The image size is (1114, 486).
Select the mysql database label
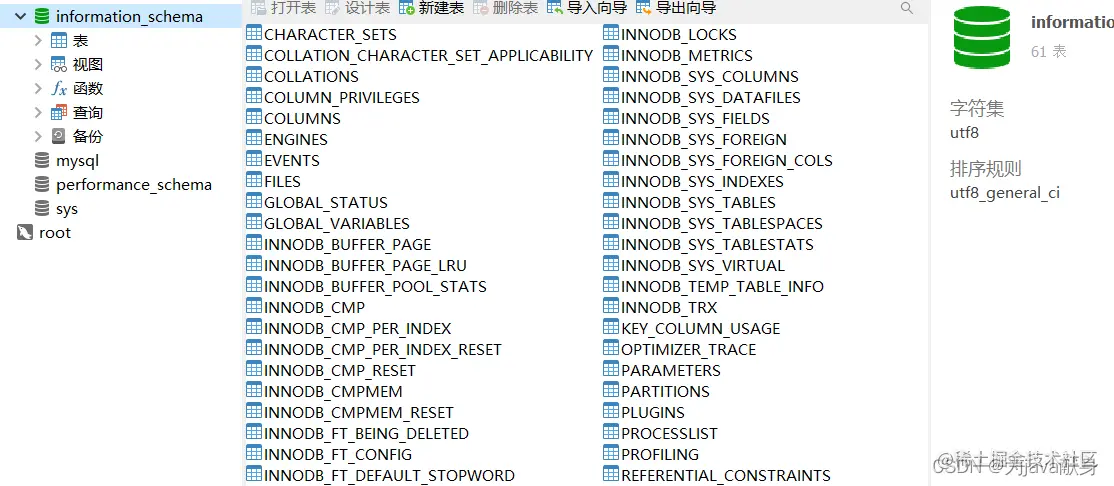coord(77,161)
